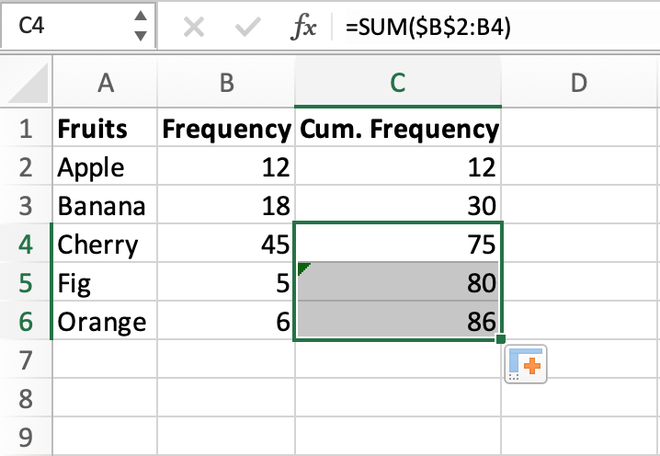Click the fill handle of the selection

pyautogui.click(x=500, y=339)
